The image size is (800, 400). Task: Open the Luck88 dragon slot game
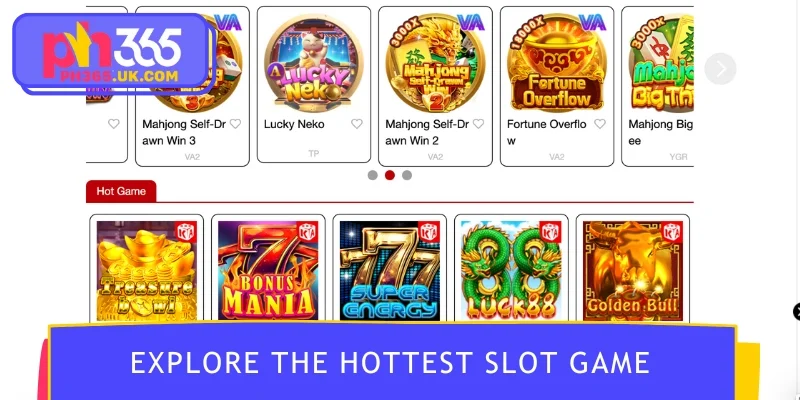coord(511,270)
